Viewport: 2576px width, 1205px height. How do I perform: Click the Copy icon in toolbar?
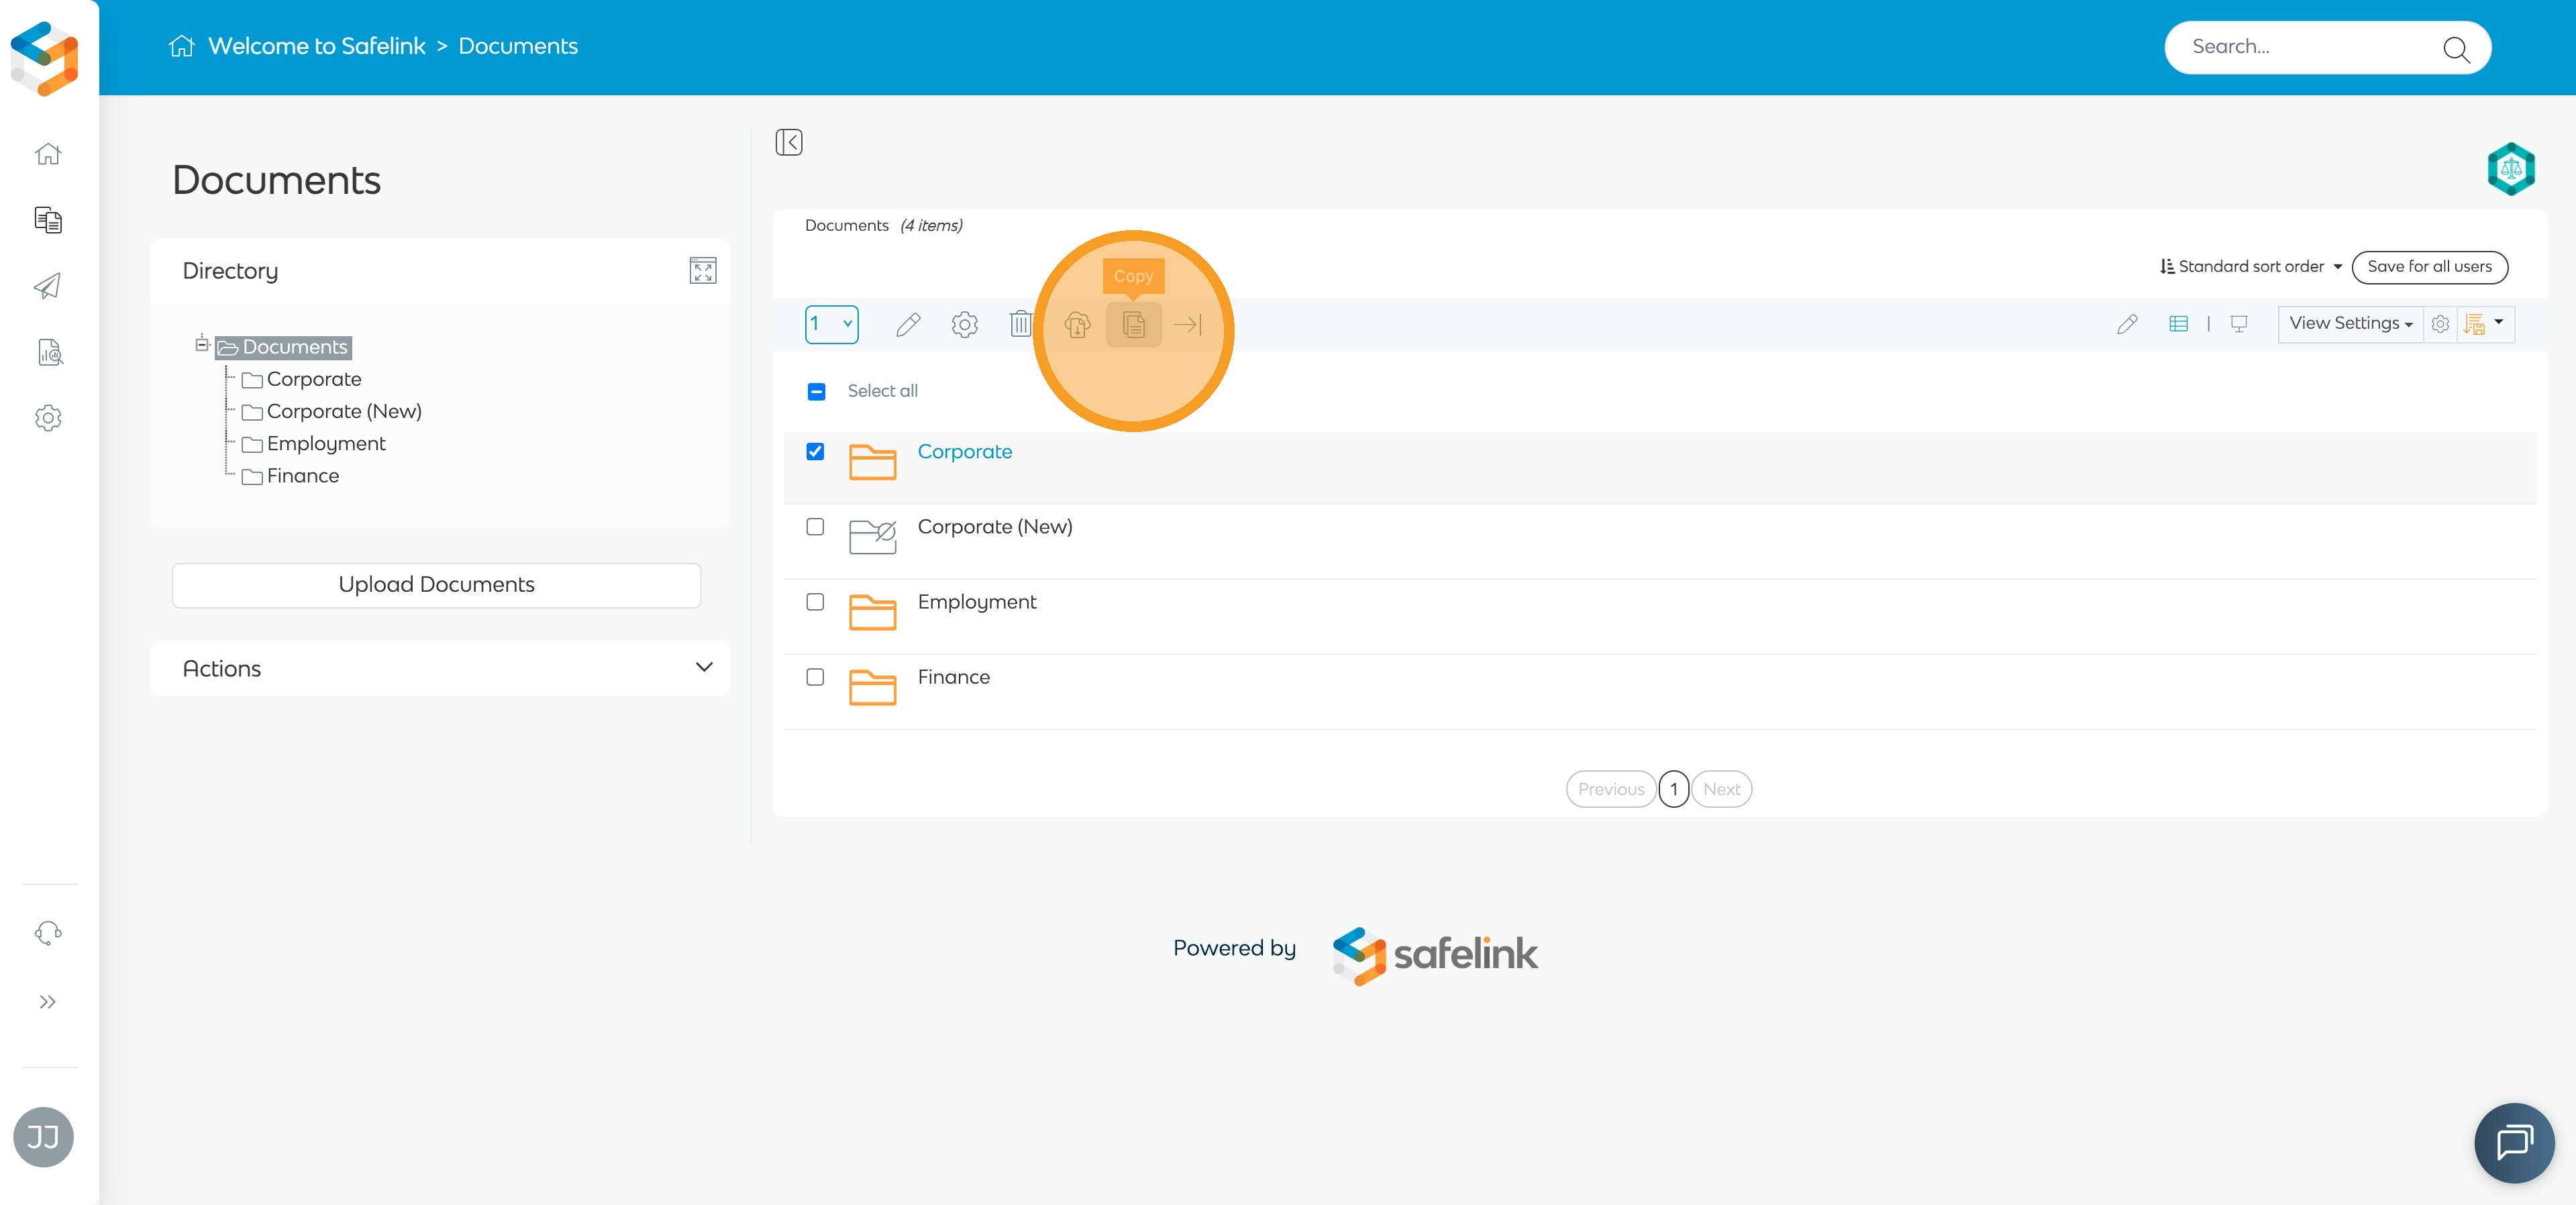click(1133, 324)
